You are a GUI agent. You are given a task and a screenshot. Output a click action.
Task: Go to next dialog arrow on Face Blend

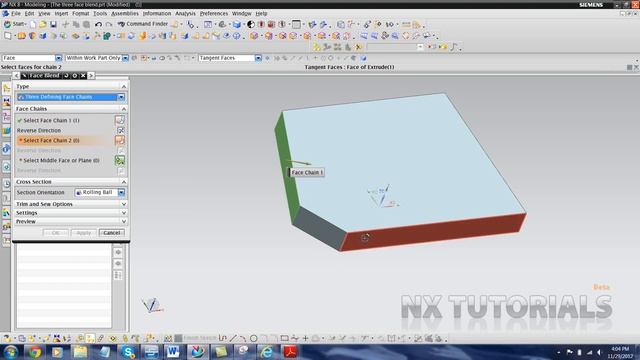tap(91, 76)
